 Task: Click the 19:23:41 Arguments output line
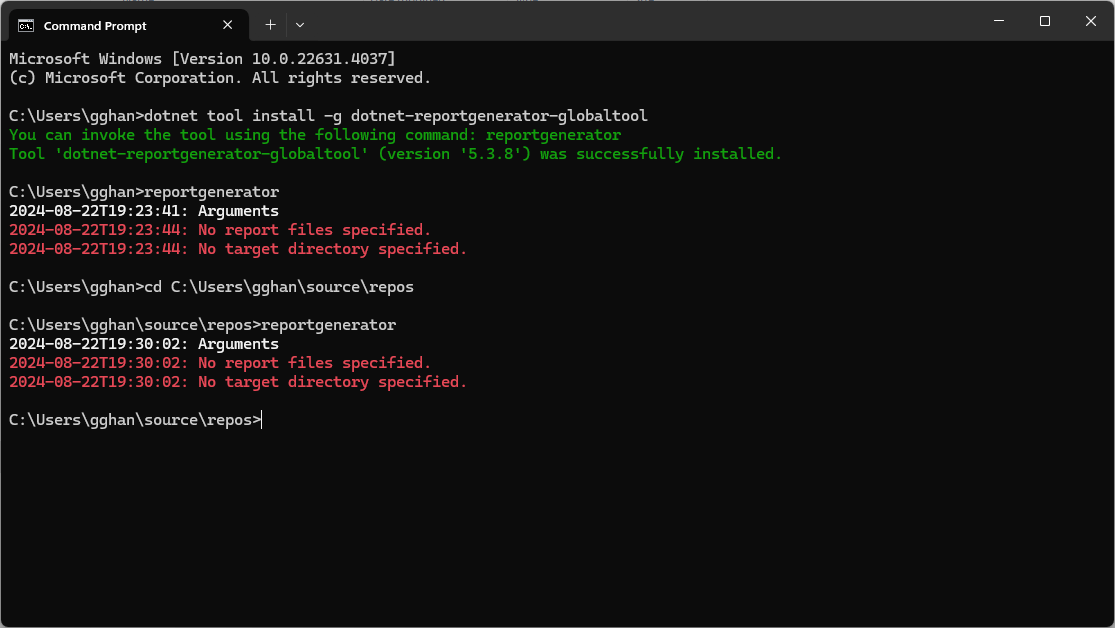(x=144, y=211)
